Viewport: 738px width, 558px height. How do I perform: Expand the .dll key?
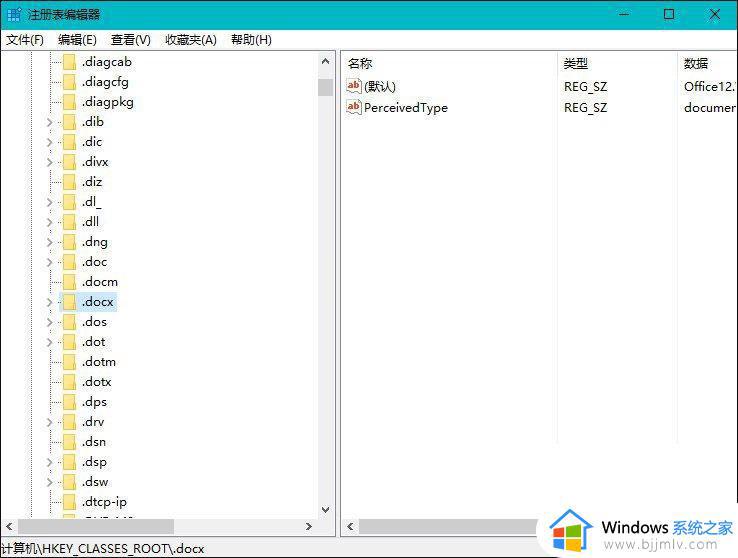point(49,222)
